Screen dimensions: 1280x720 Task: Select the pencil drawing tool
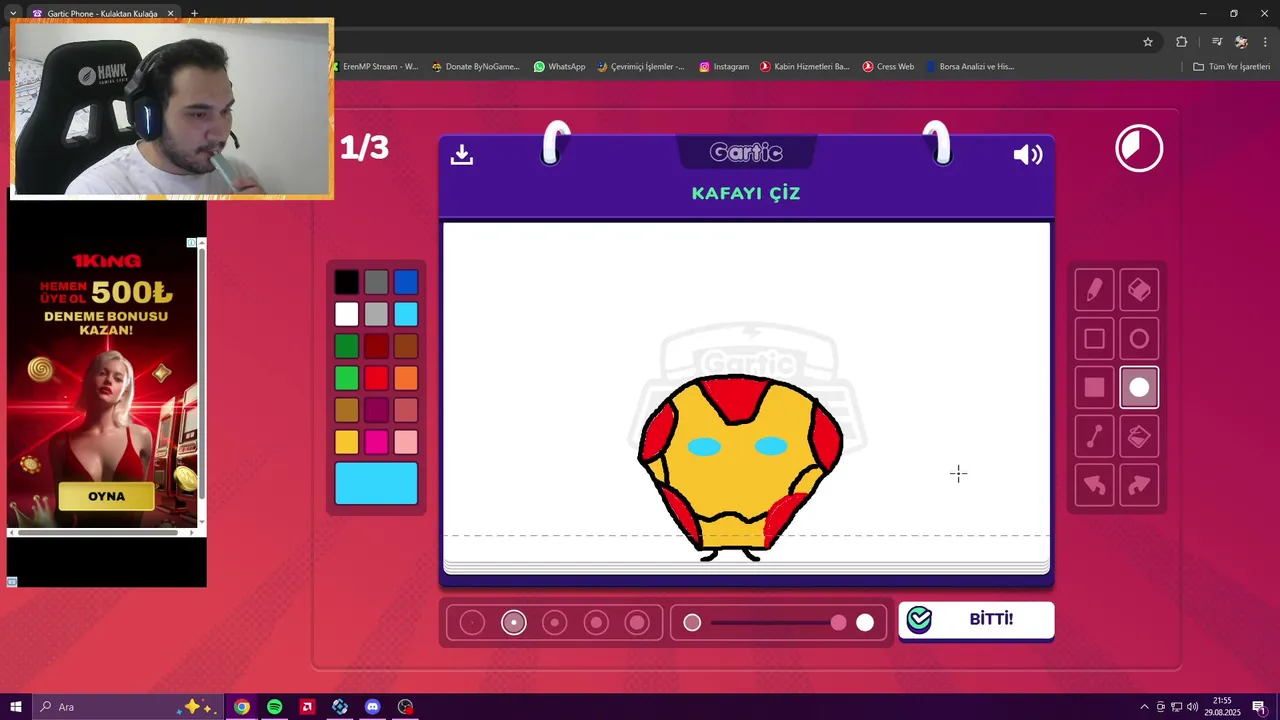pos(1094,290)
